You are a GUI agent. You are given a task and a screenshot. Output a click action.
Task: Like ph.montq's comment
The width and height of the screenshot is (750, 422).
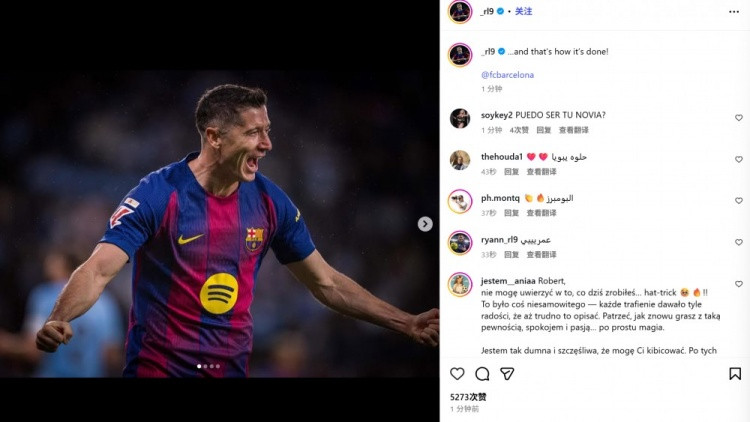[739, 201]
